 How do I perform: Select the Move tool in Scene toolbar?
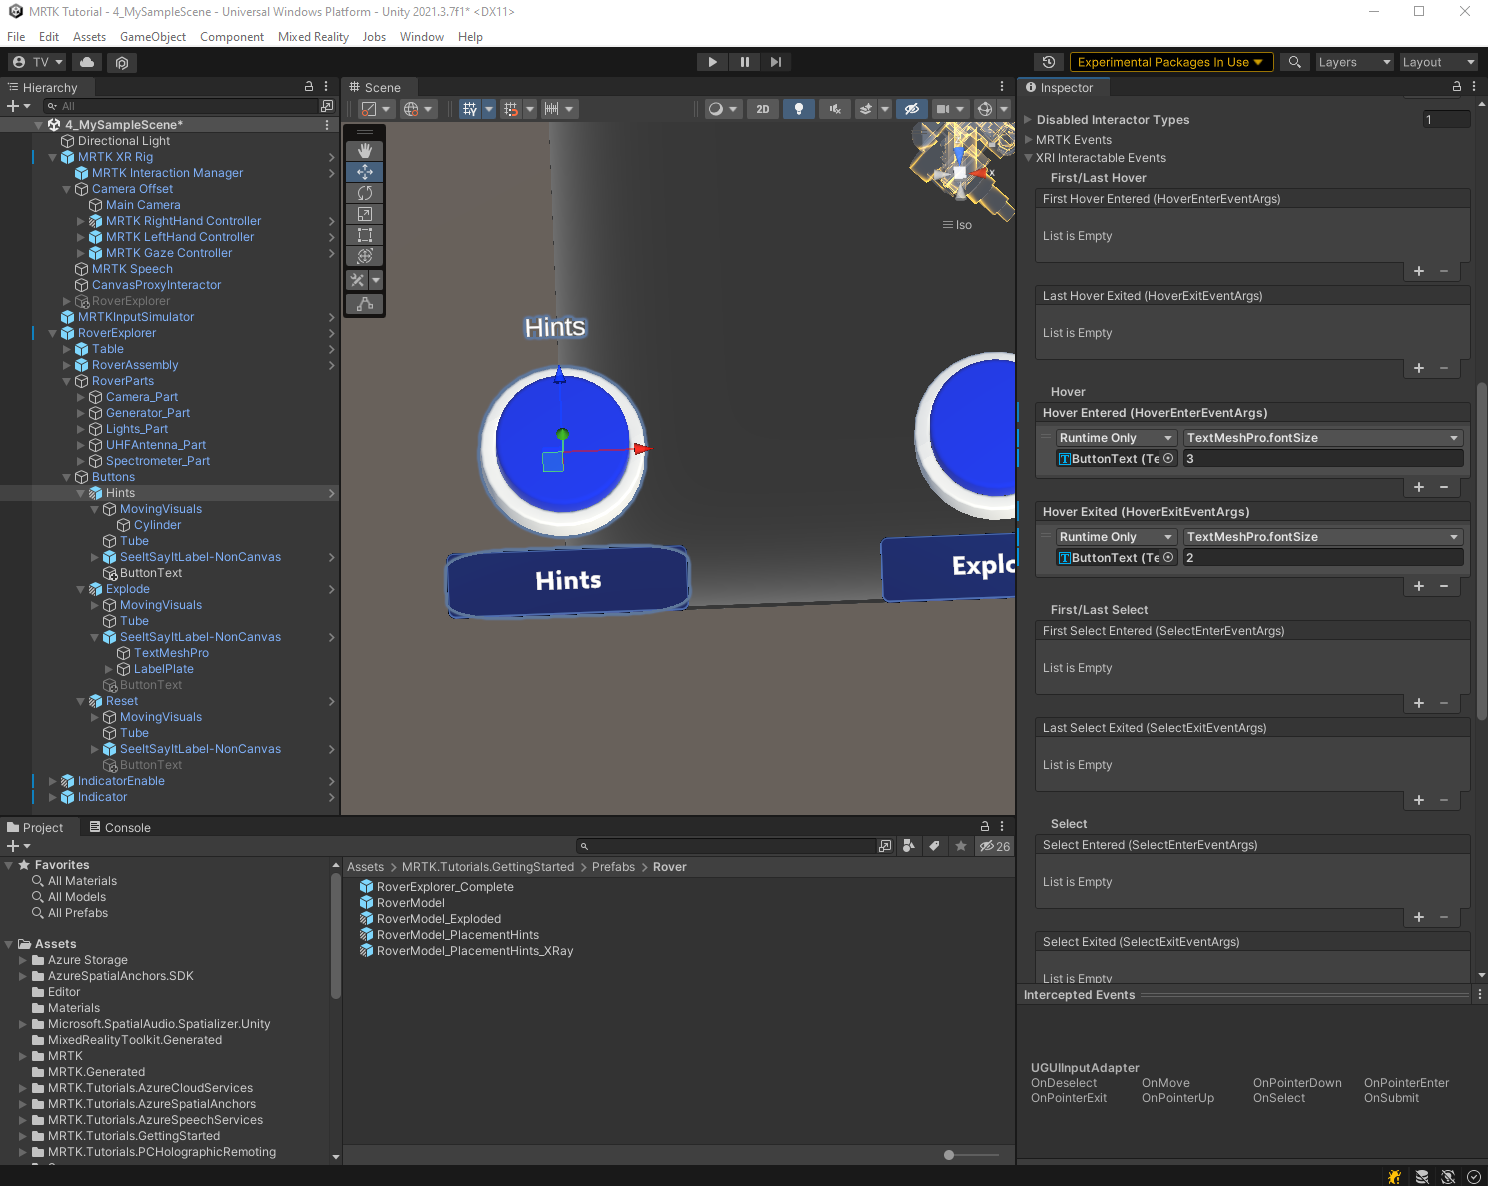pos(365,172)
